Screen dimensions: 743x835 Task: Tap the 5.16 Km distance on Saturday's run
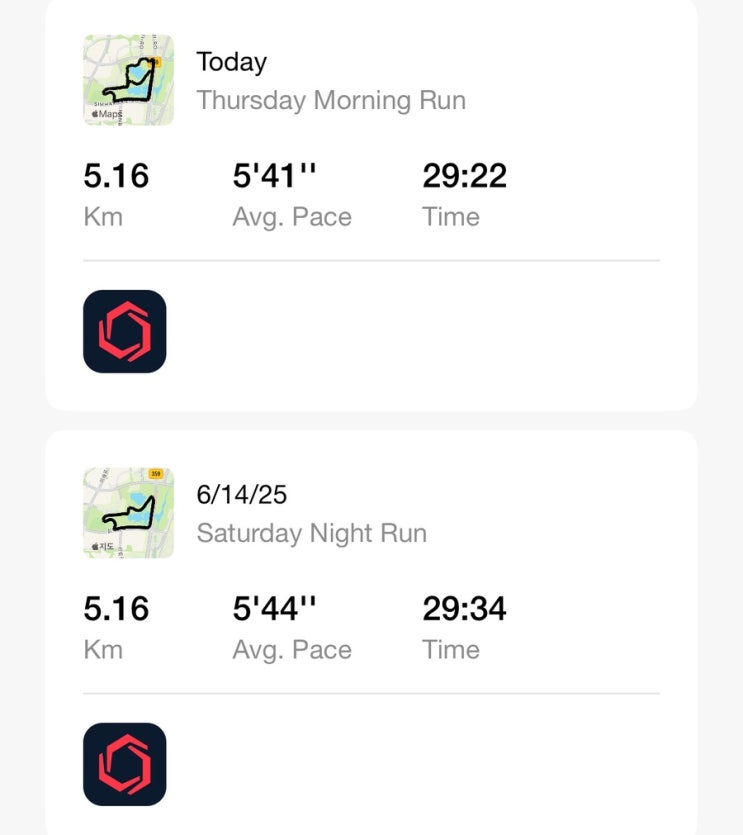pos(116,609)
